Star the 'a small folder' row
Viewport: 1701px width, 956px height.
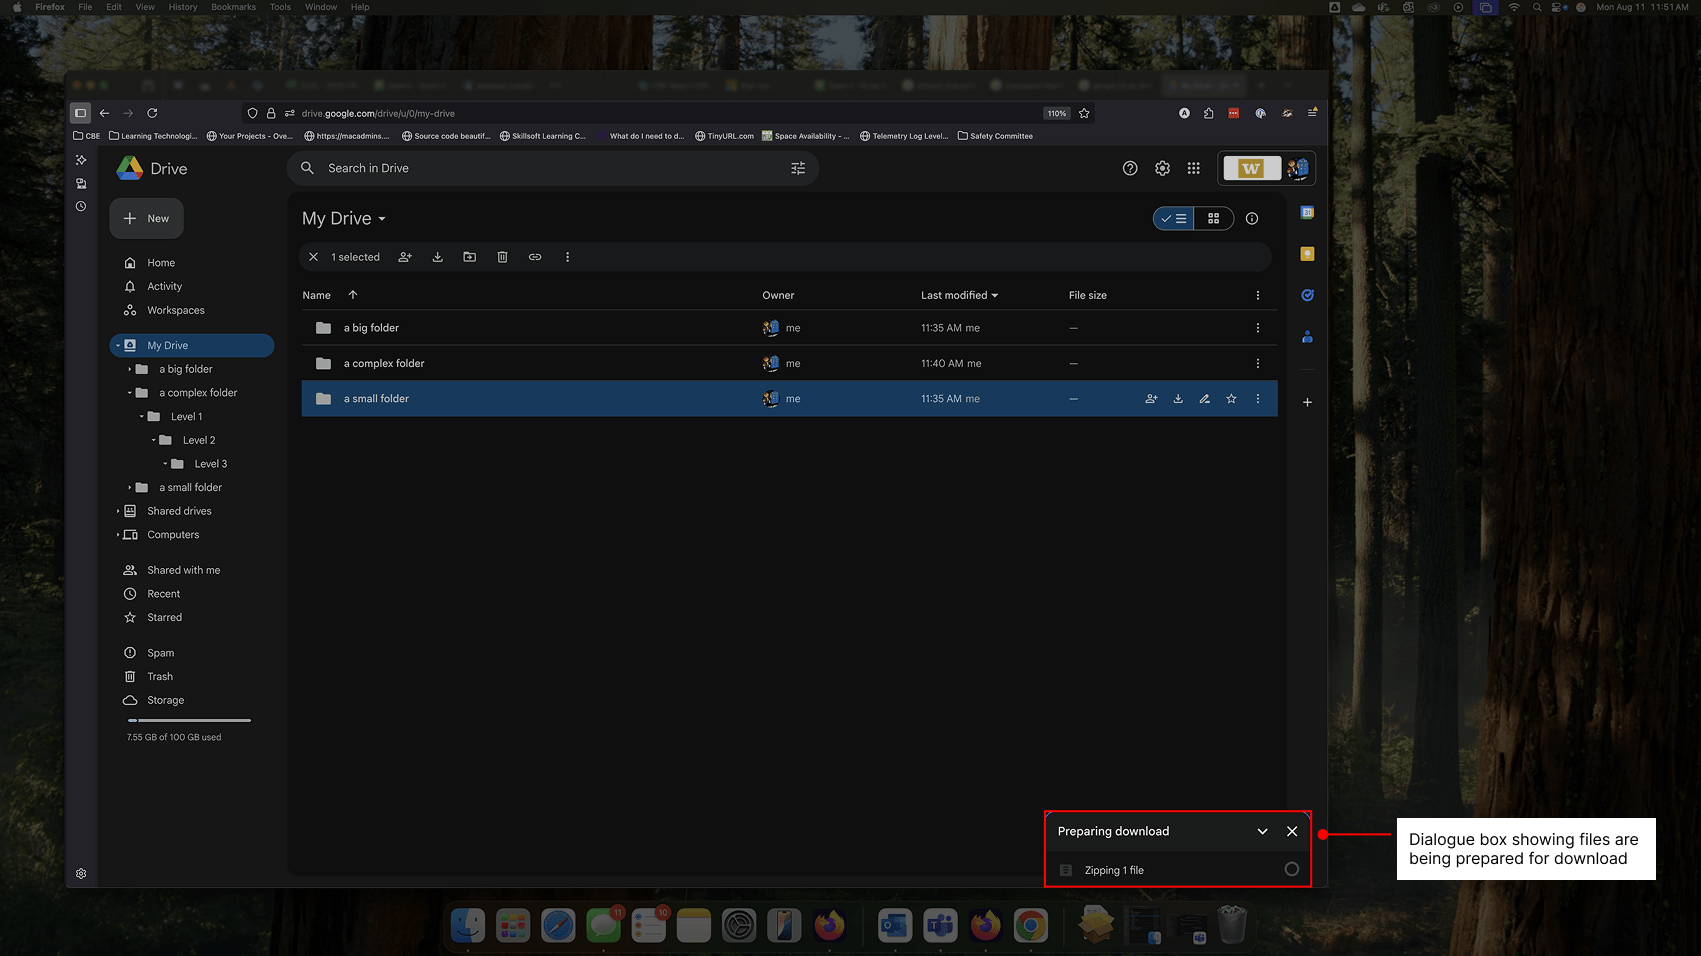(x=1231, y=398)
